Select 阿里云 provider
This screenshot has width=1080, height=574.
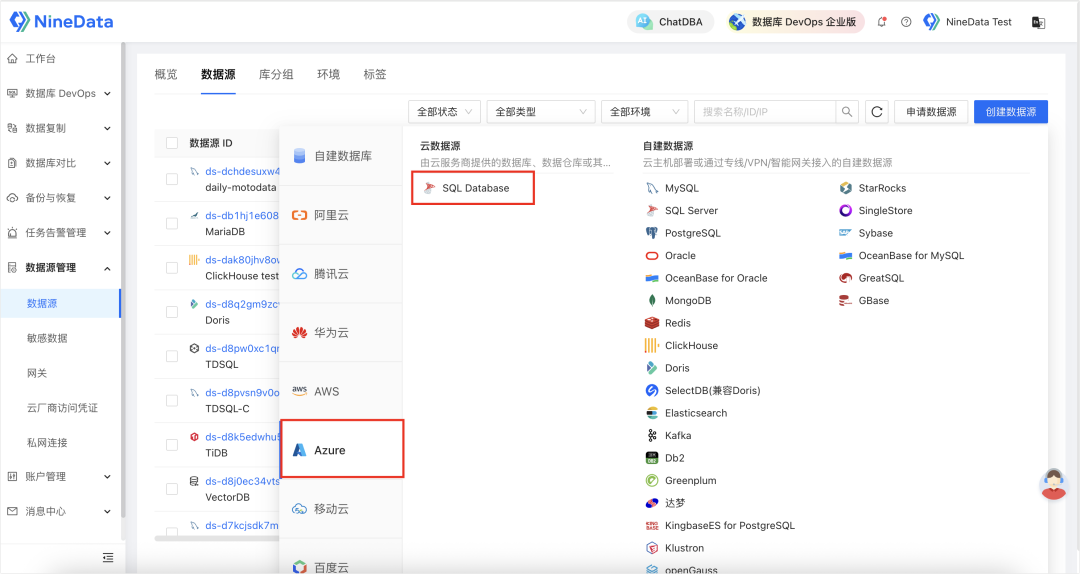pyautogui.click(x=342, y=215)
